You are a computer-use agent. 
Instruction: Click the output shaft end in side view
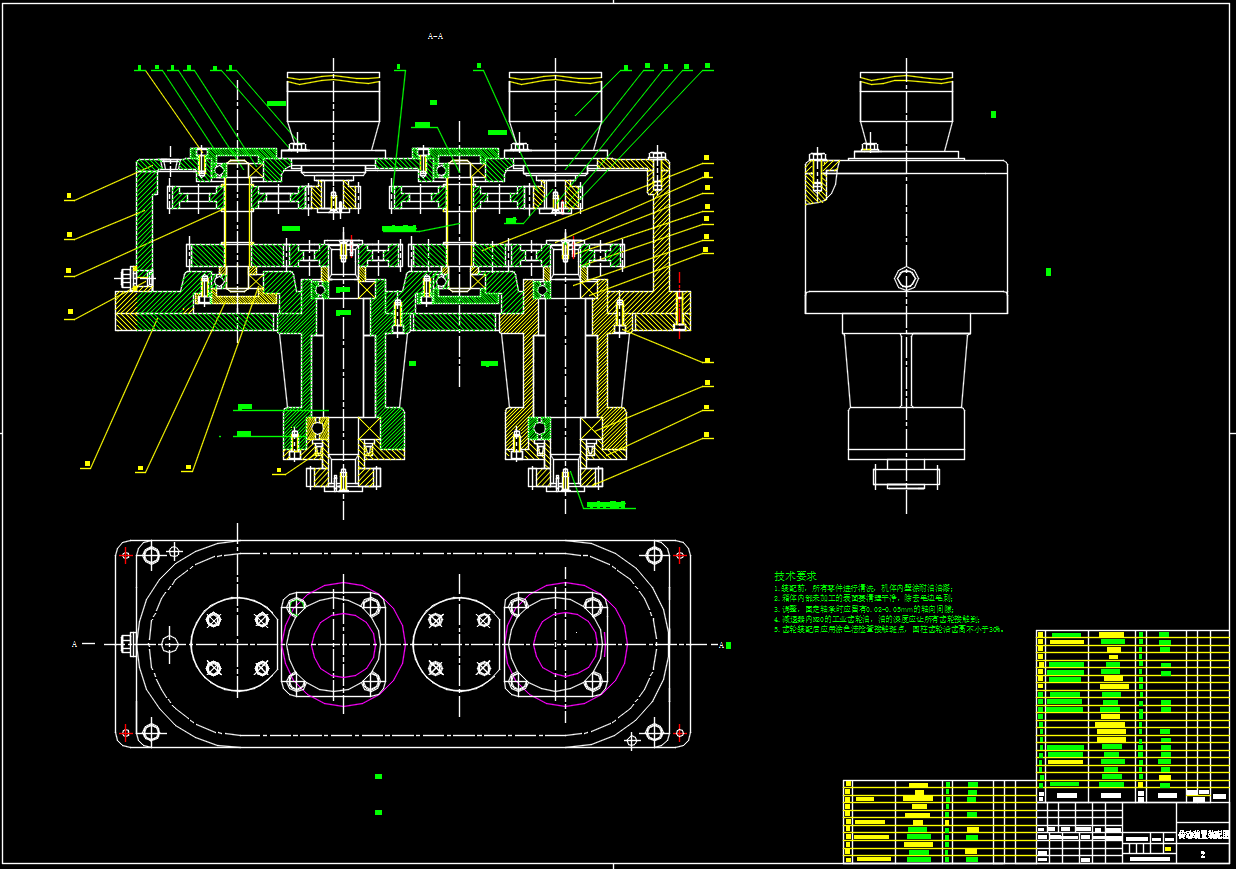(x=906, y=476)
